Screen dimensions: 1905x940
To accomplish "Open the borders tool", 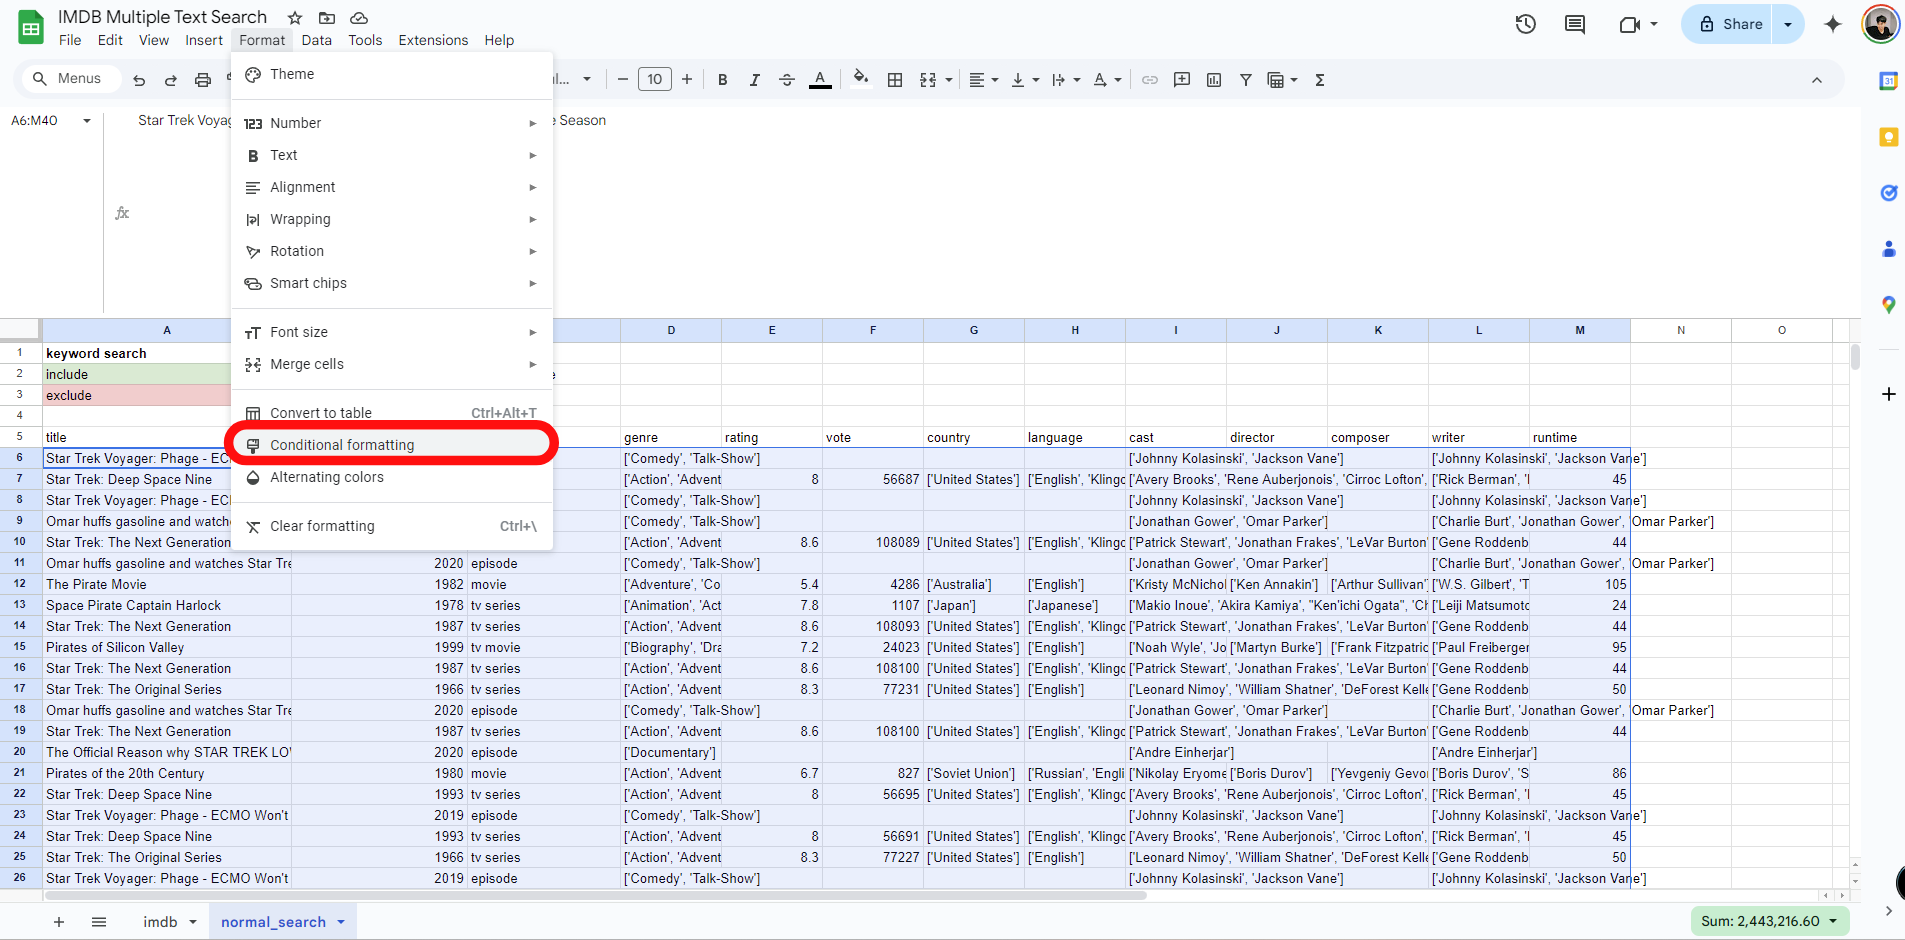I will pos(896,80).
